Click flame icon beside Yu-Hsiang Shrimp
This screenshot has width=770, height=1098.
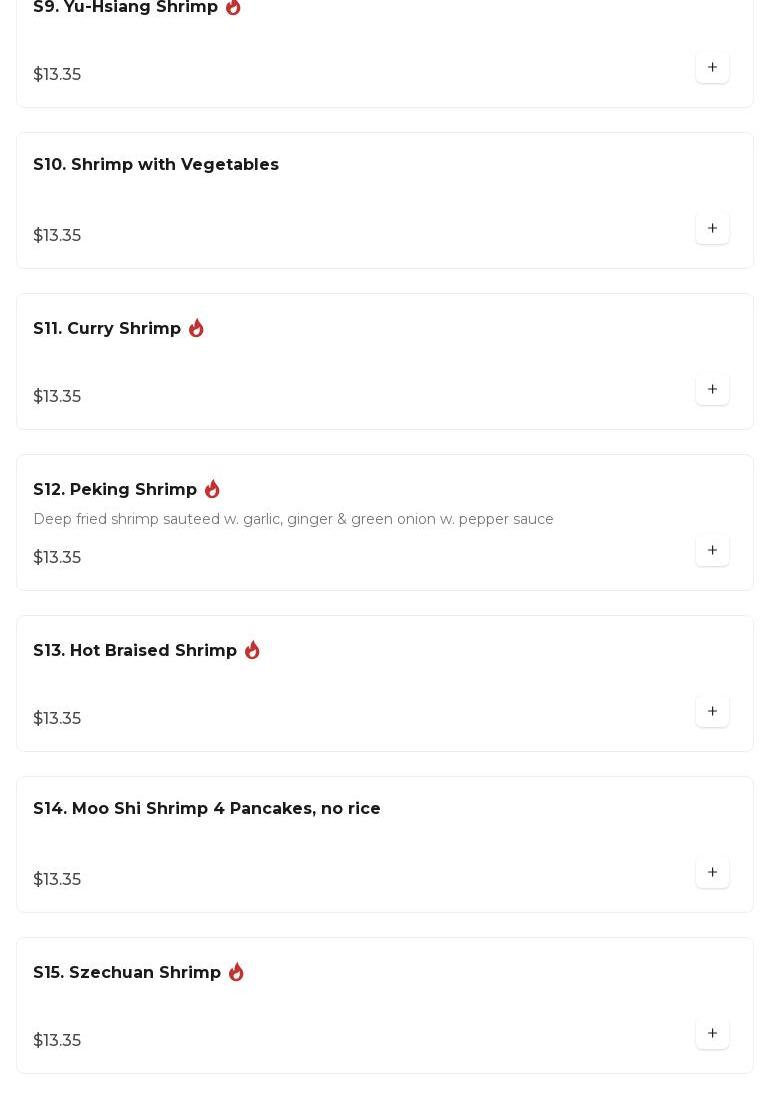point(233,7)
